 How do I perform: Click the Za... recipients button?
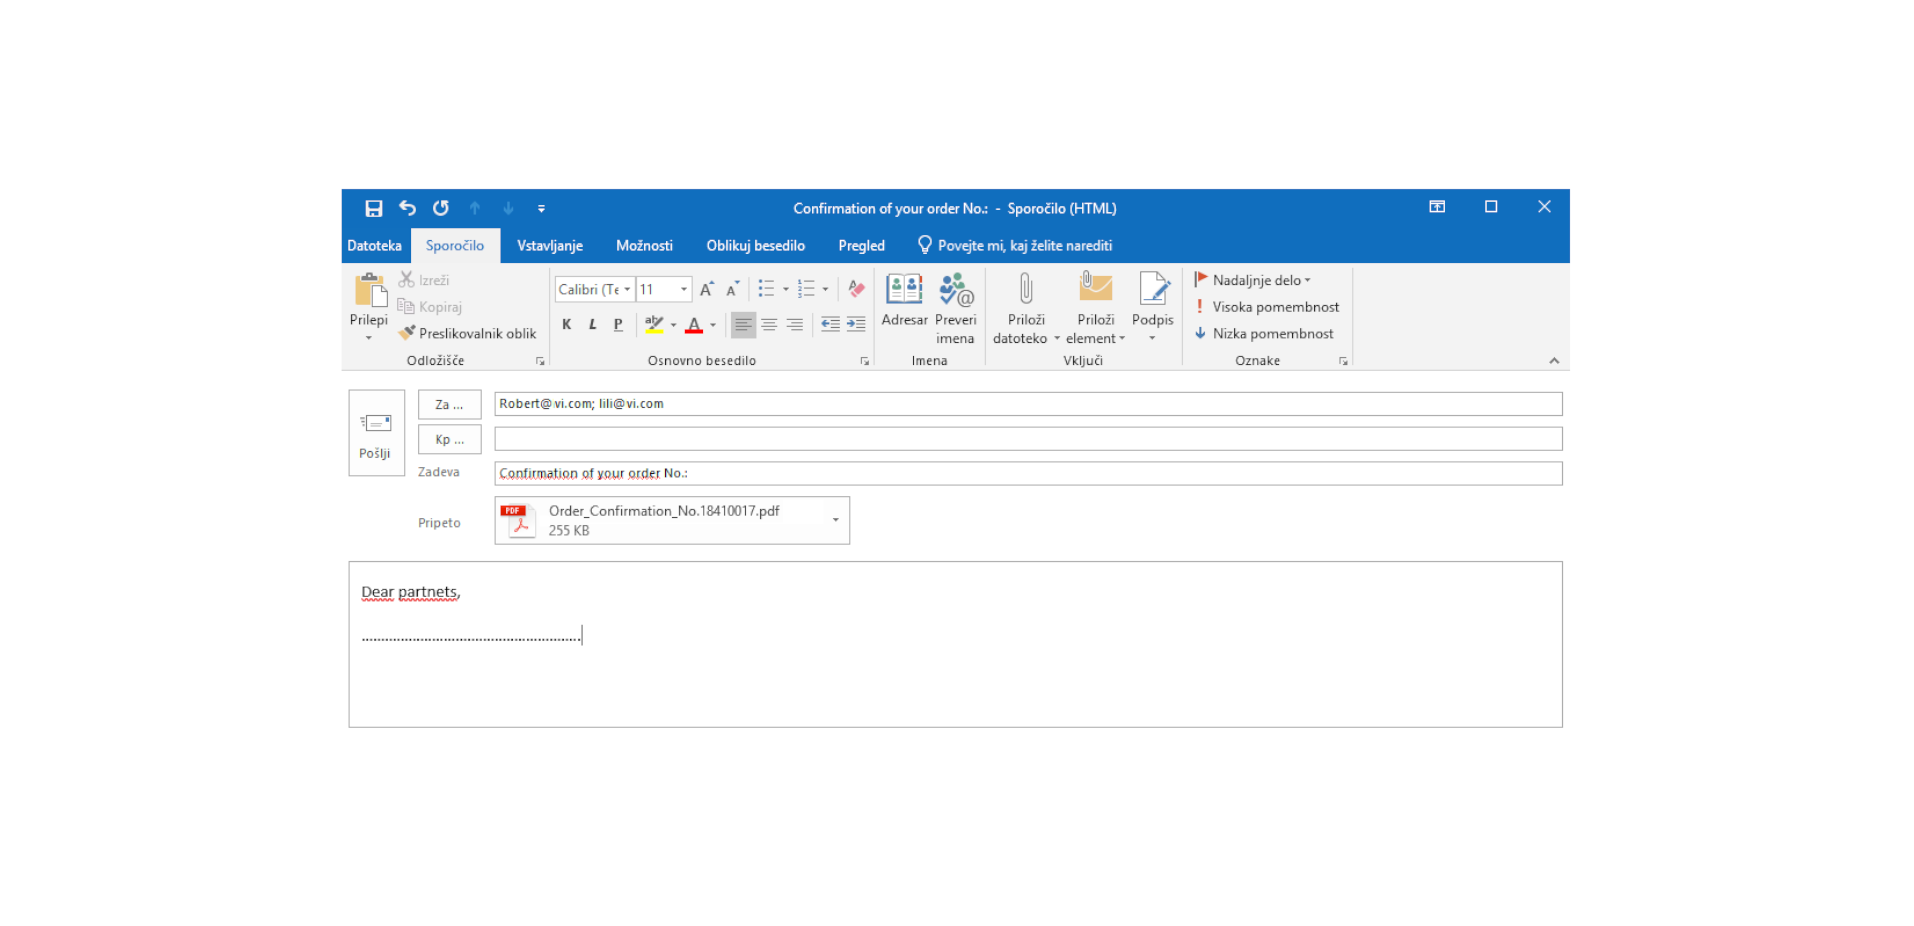[x=449, y=404]
